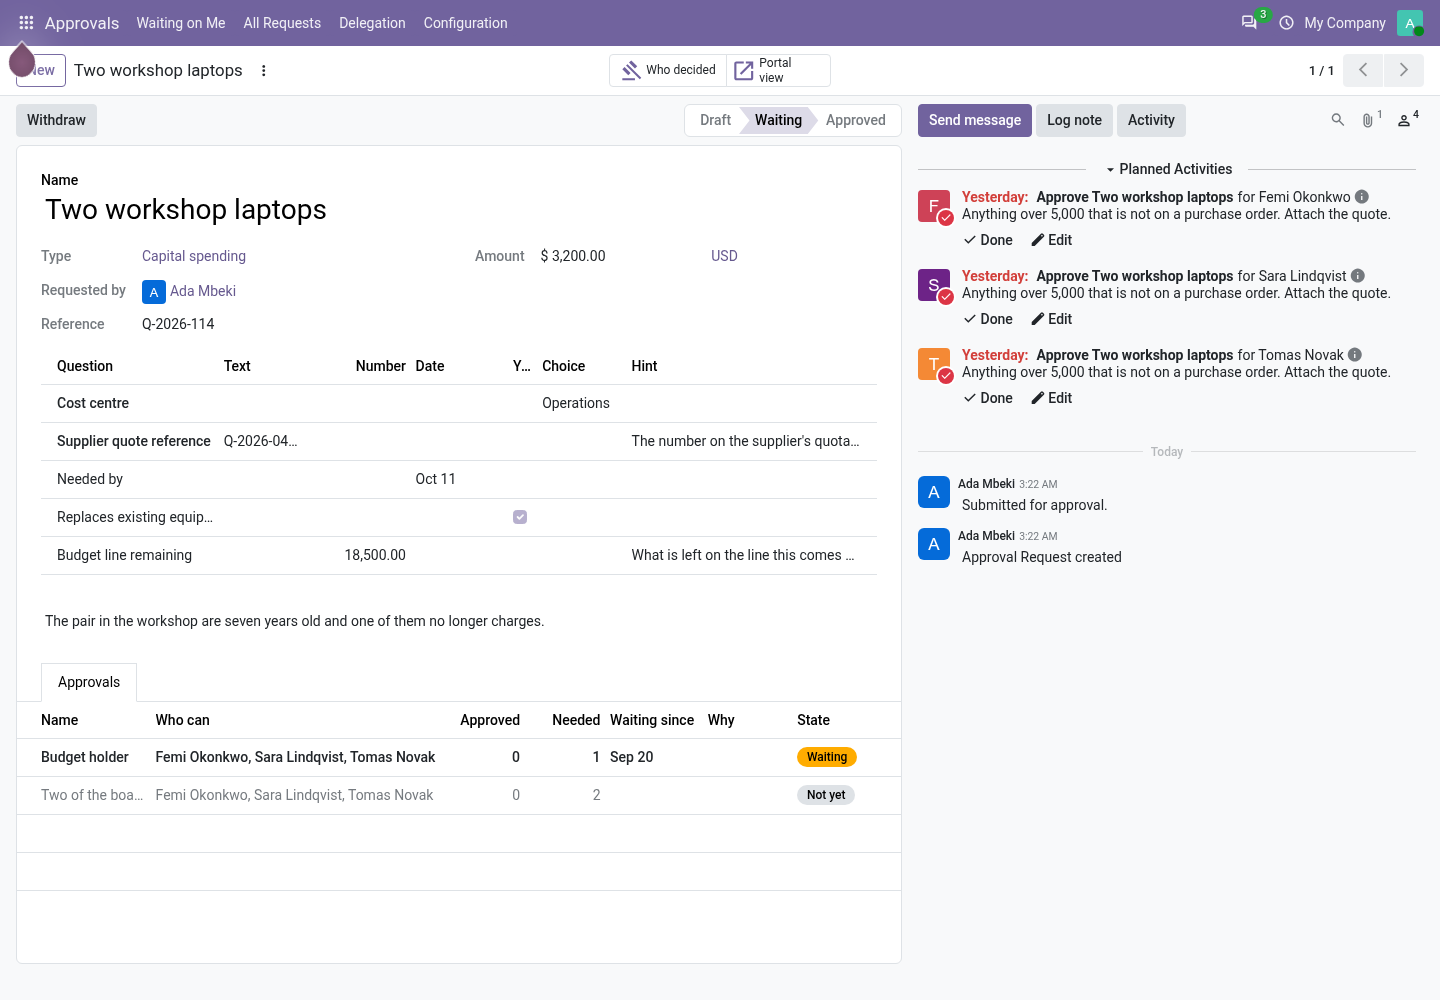Open the USD currency link
Viewport: 1440px width, 1000px height.
[x=724, y=256]
